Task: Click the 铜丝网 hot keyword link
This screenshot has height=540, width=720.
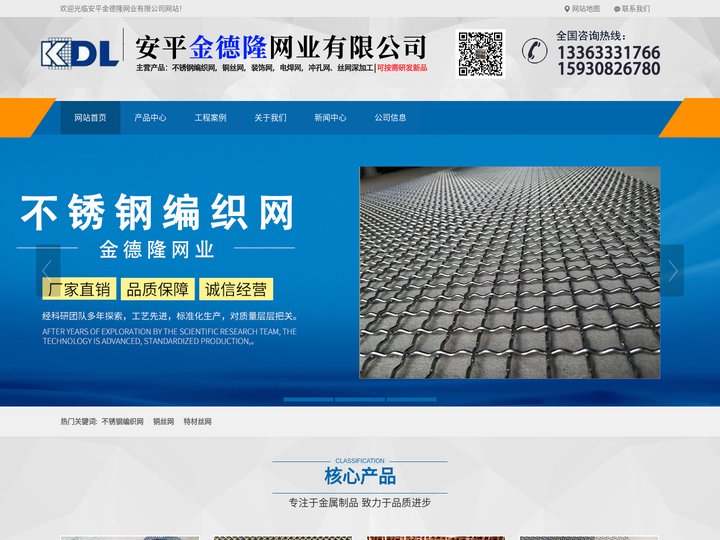Action: point(163,422)
